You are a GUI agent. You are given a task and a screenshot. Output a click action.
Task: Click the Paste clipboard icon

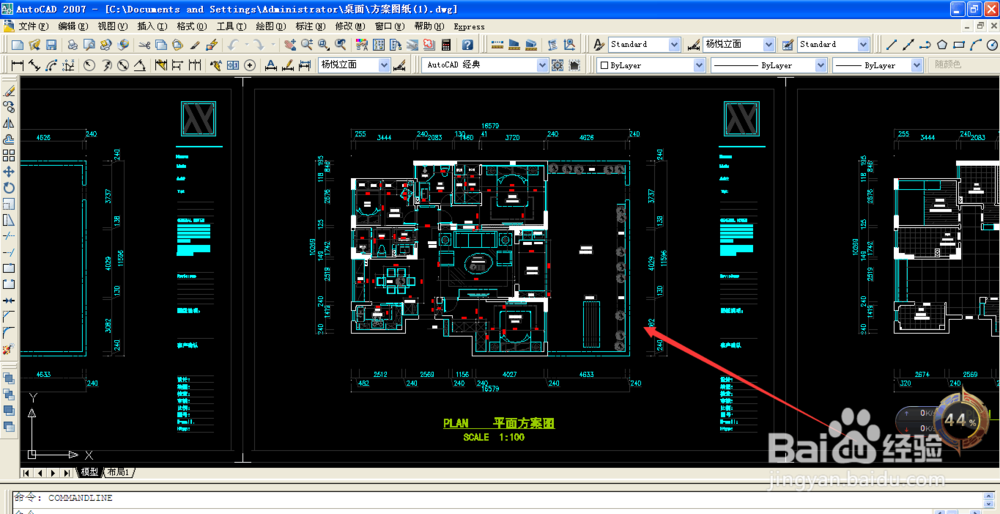(x=177, y=45)
